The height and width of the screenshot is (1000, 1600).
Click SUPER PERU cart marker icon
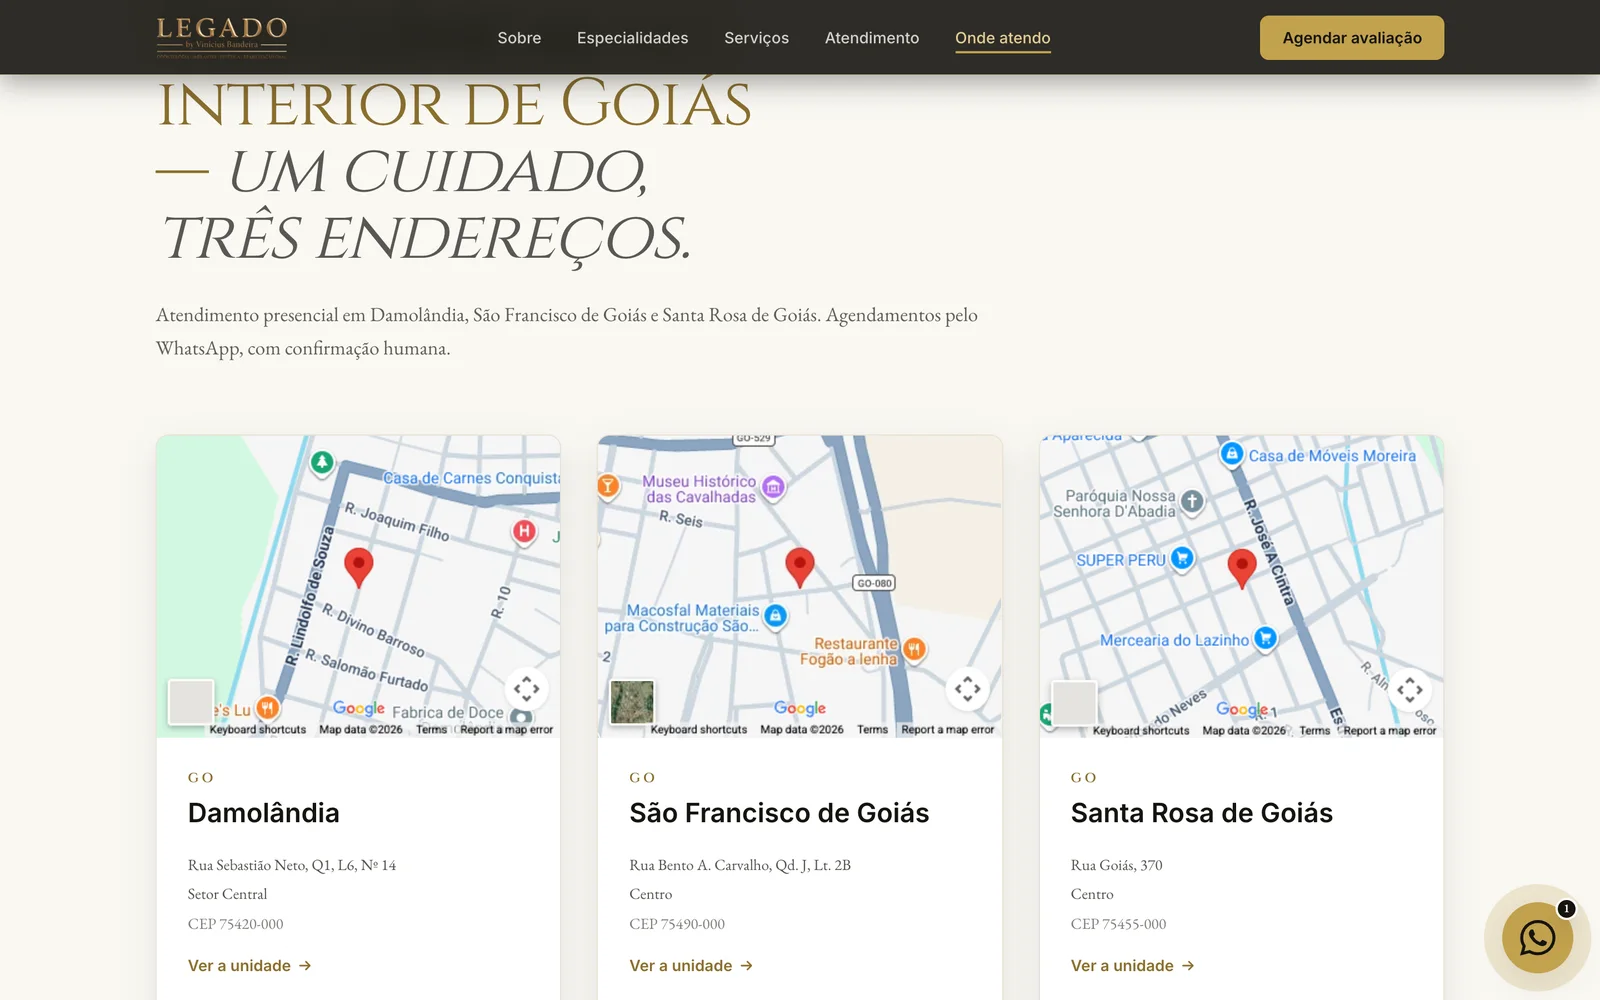click(x=1182, y=558)
